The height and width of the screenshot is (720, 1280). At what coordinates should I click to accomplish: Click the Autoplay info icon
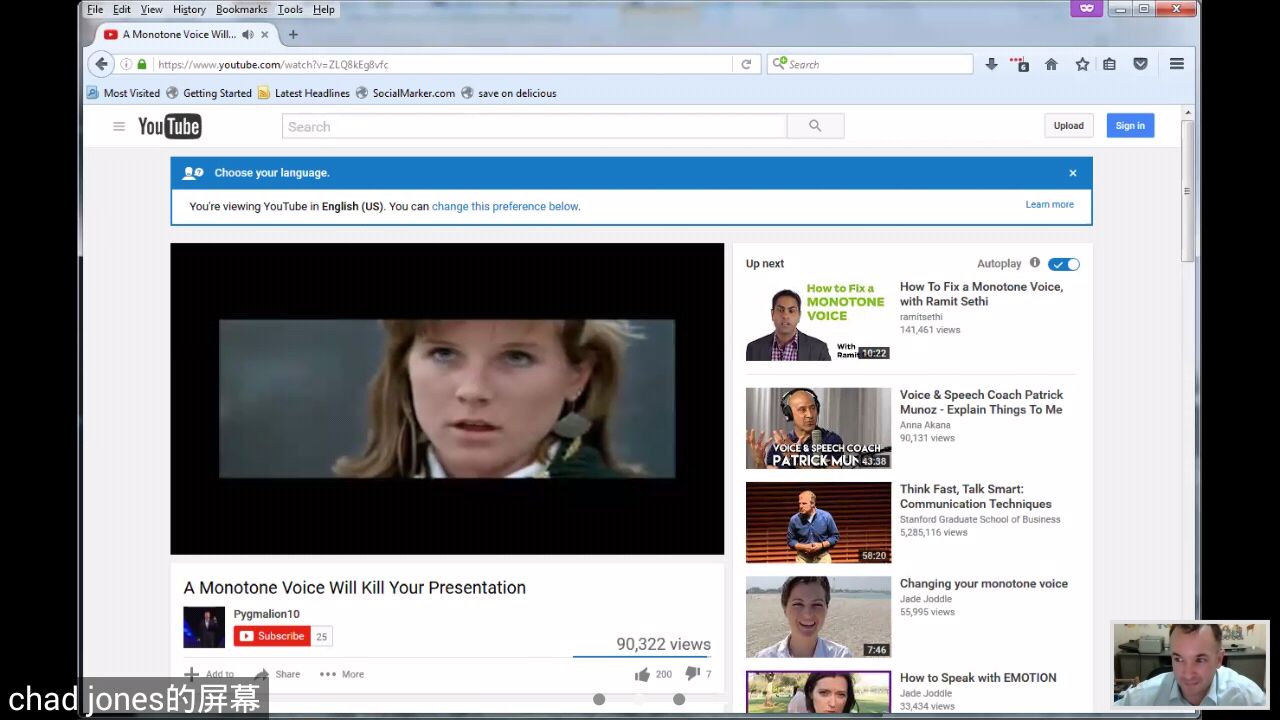point(1035,263)
